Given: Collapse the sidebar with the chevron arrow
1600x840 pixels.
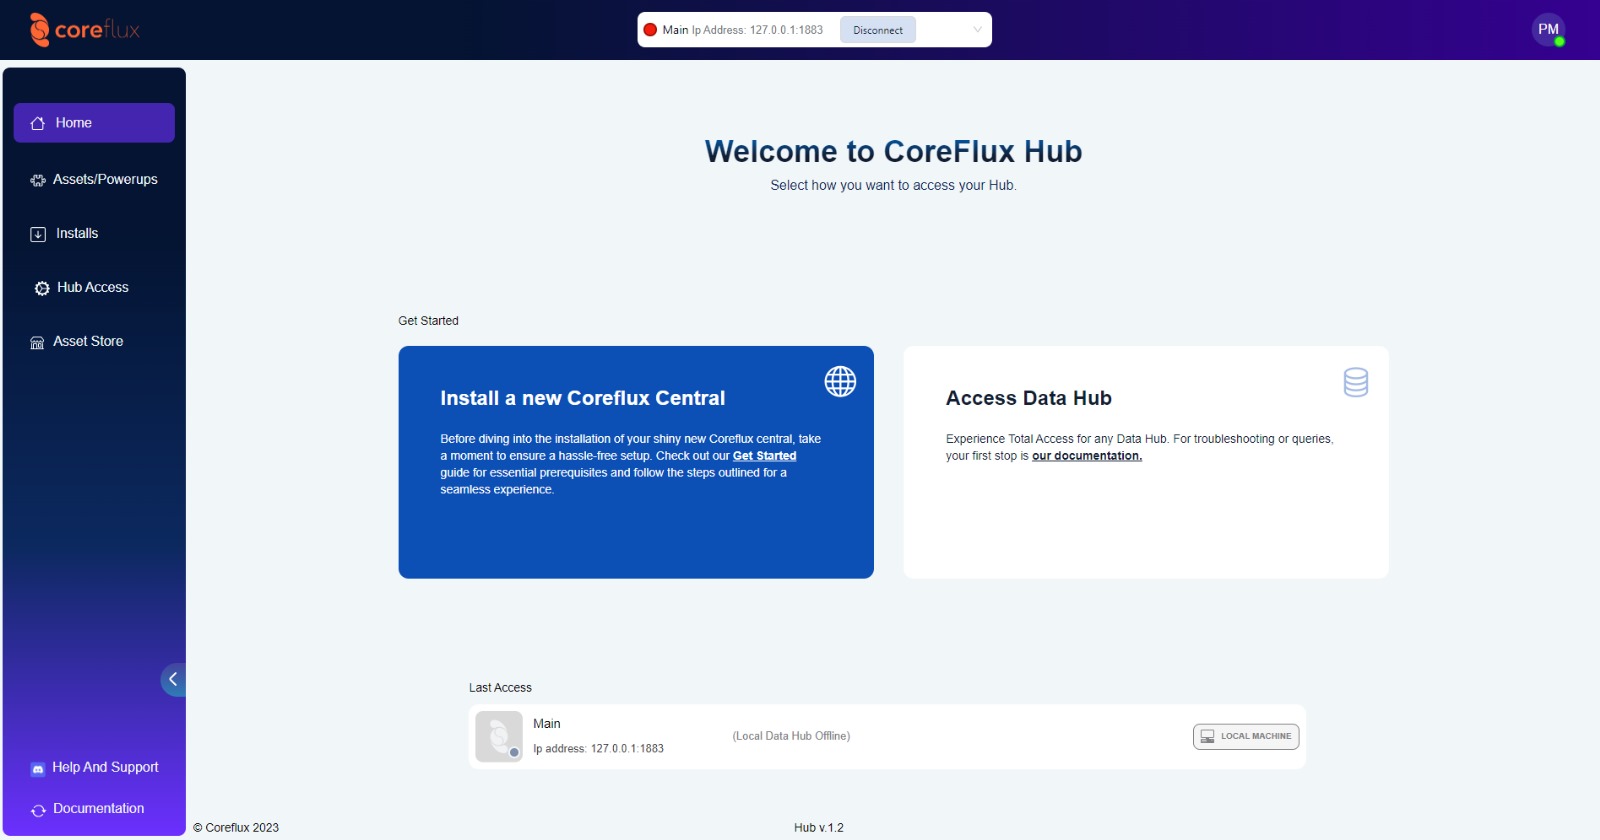Looking at the screenshot, I should pyautogui.click(x=173, y=679).
